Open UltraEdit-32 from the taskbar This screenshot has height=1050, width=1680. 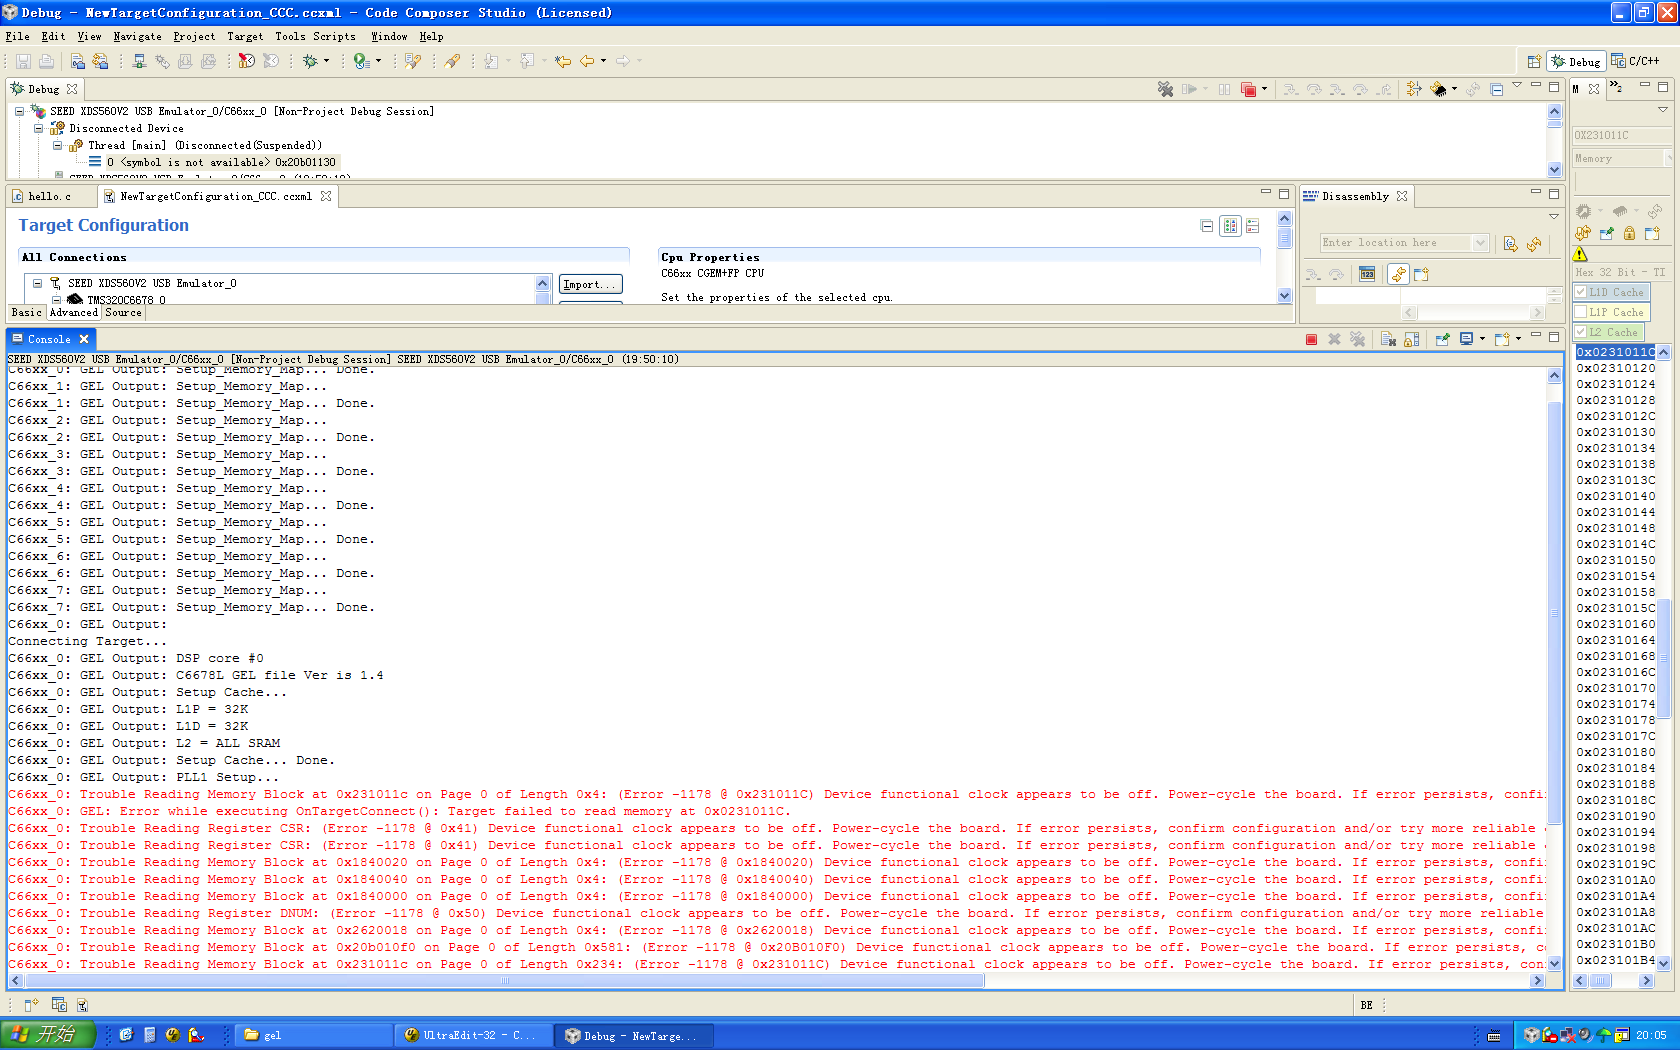coord(471,1035)
